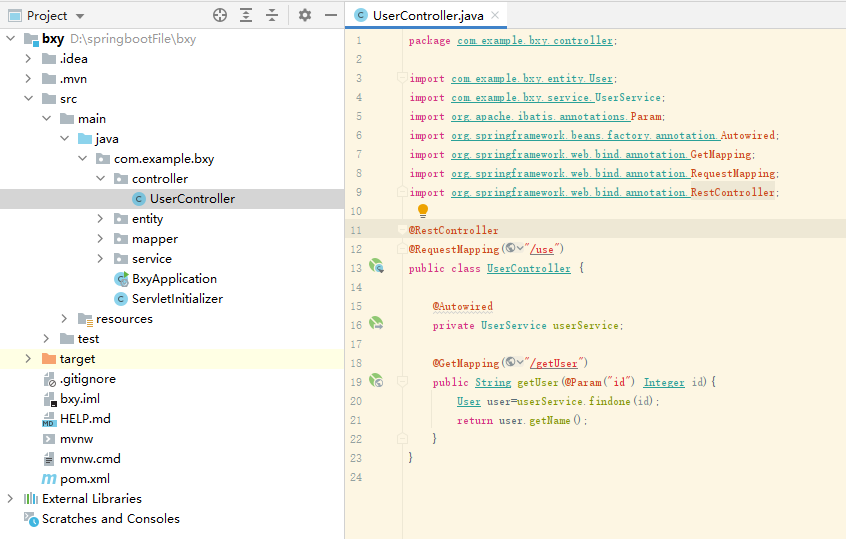Select the bxy.iml file

[x=80, y=399]
